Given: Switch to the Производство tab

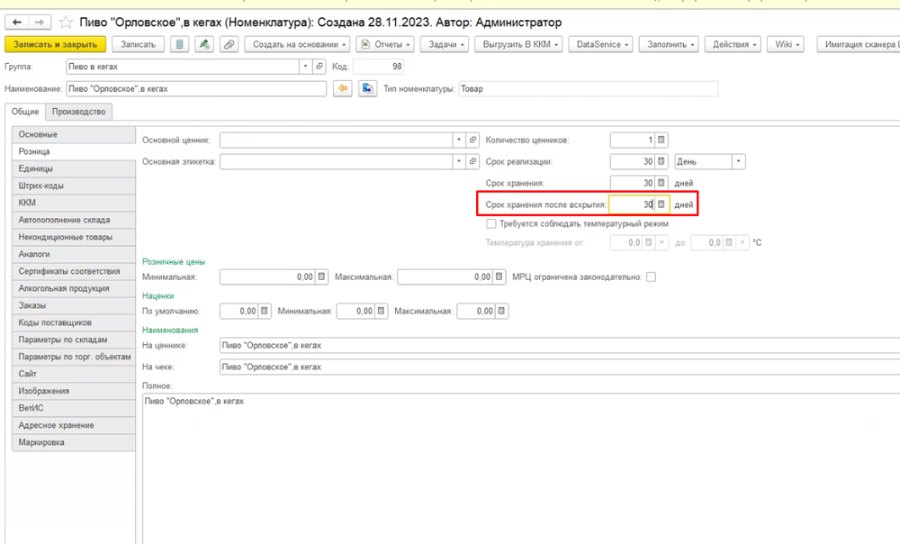Looking at the screenshot, I should [x=79, y=111].
